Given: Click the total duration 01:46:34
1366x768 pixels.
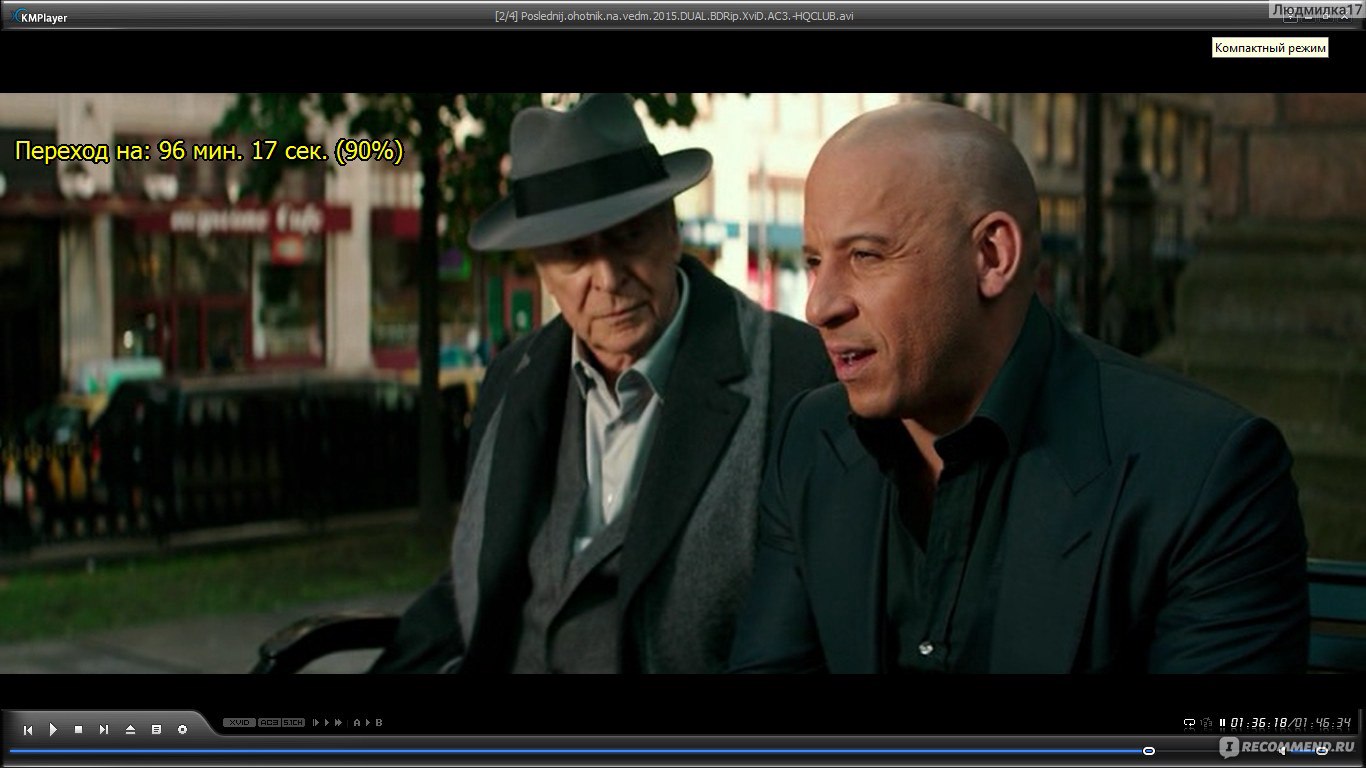Looking at the screenshot, I should 1322,722.
